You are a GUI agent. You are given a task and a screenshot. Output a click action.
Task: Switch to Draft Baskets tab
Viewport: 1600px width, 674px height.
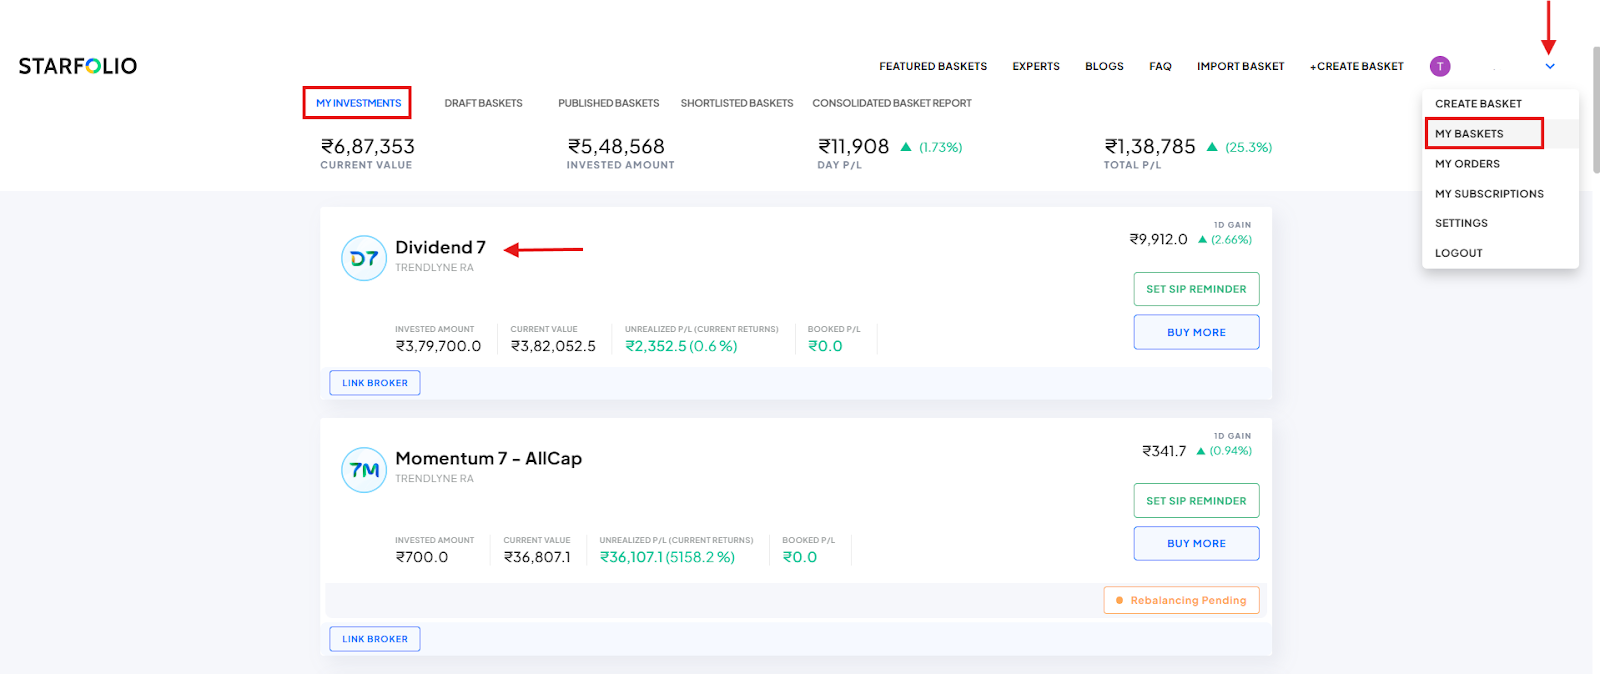(483, 103)
